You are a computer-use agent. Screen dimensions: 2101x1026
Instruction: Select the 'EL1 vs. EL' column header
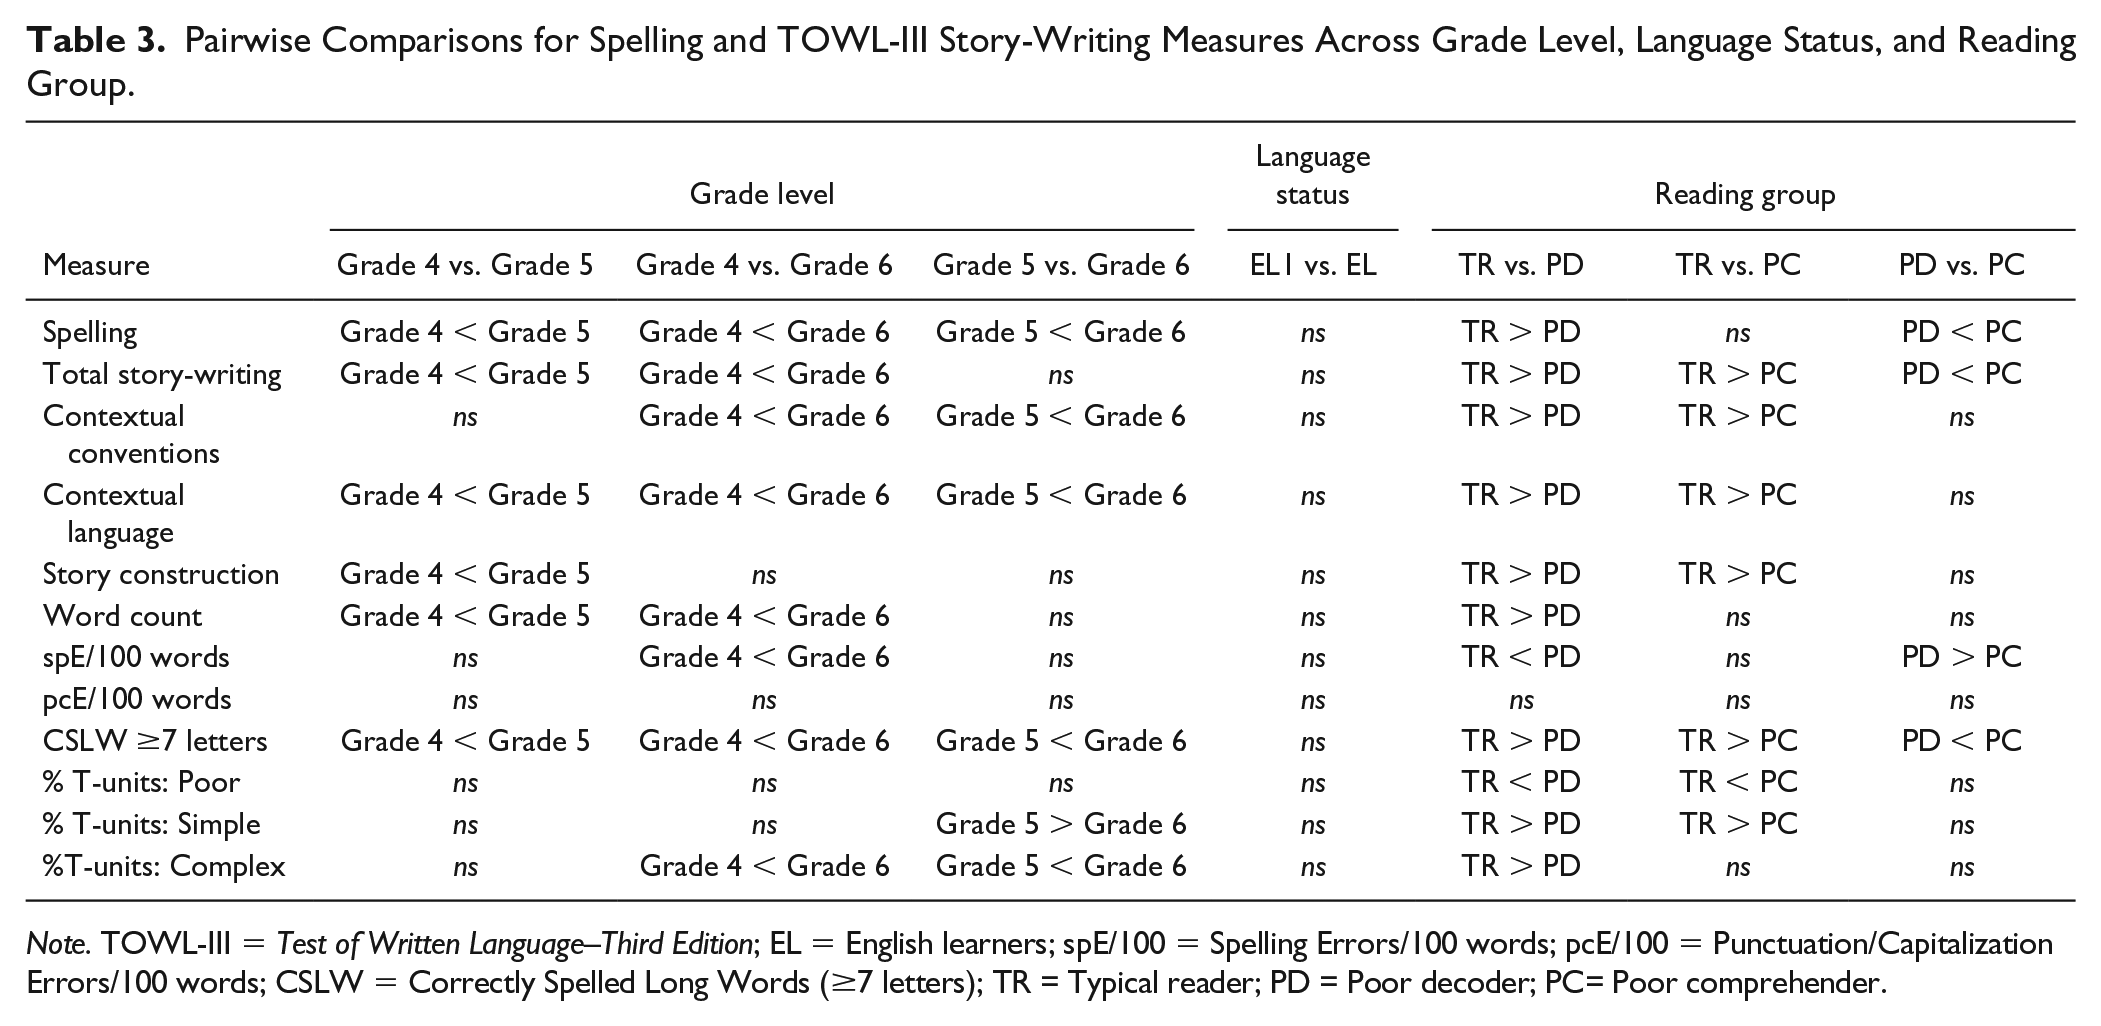1313,265
